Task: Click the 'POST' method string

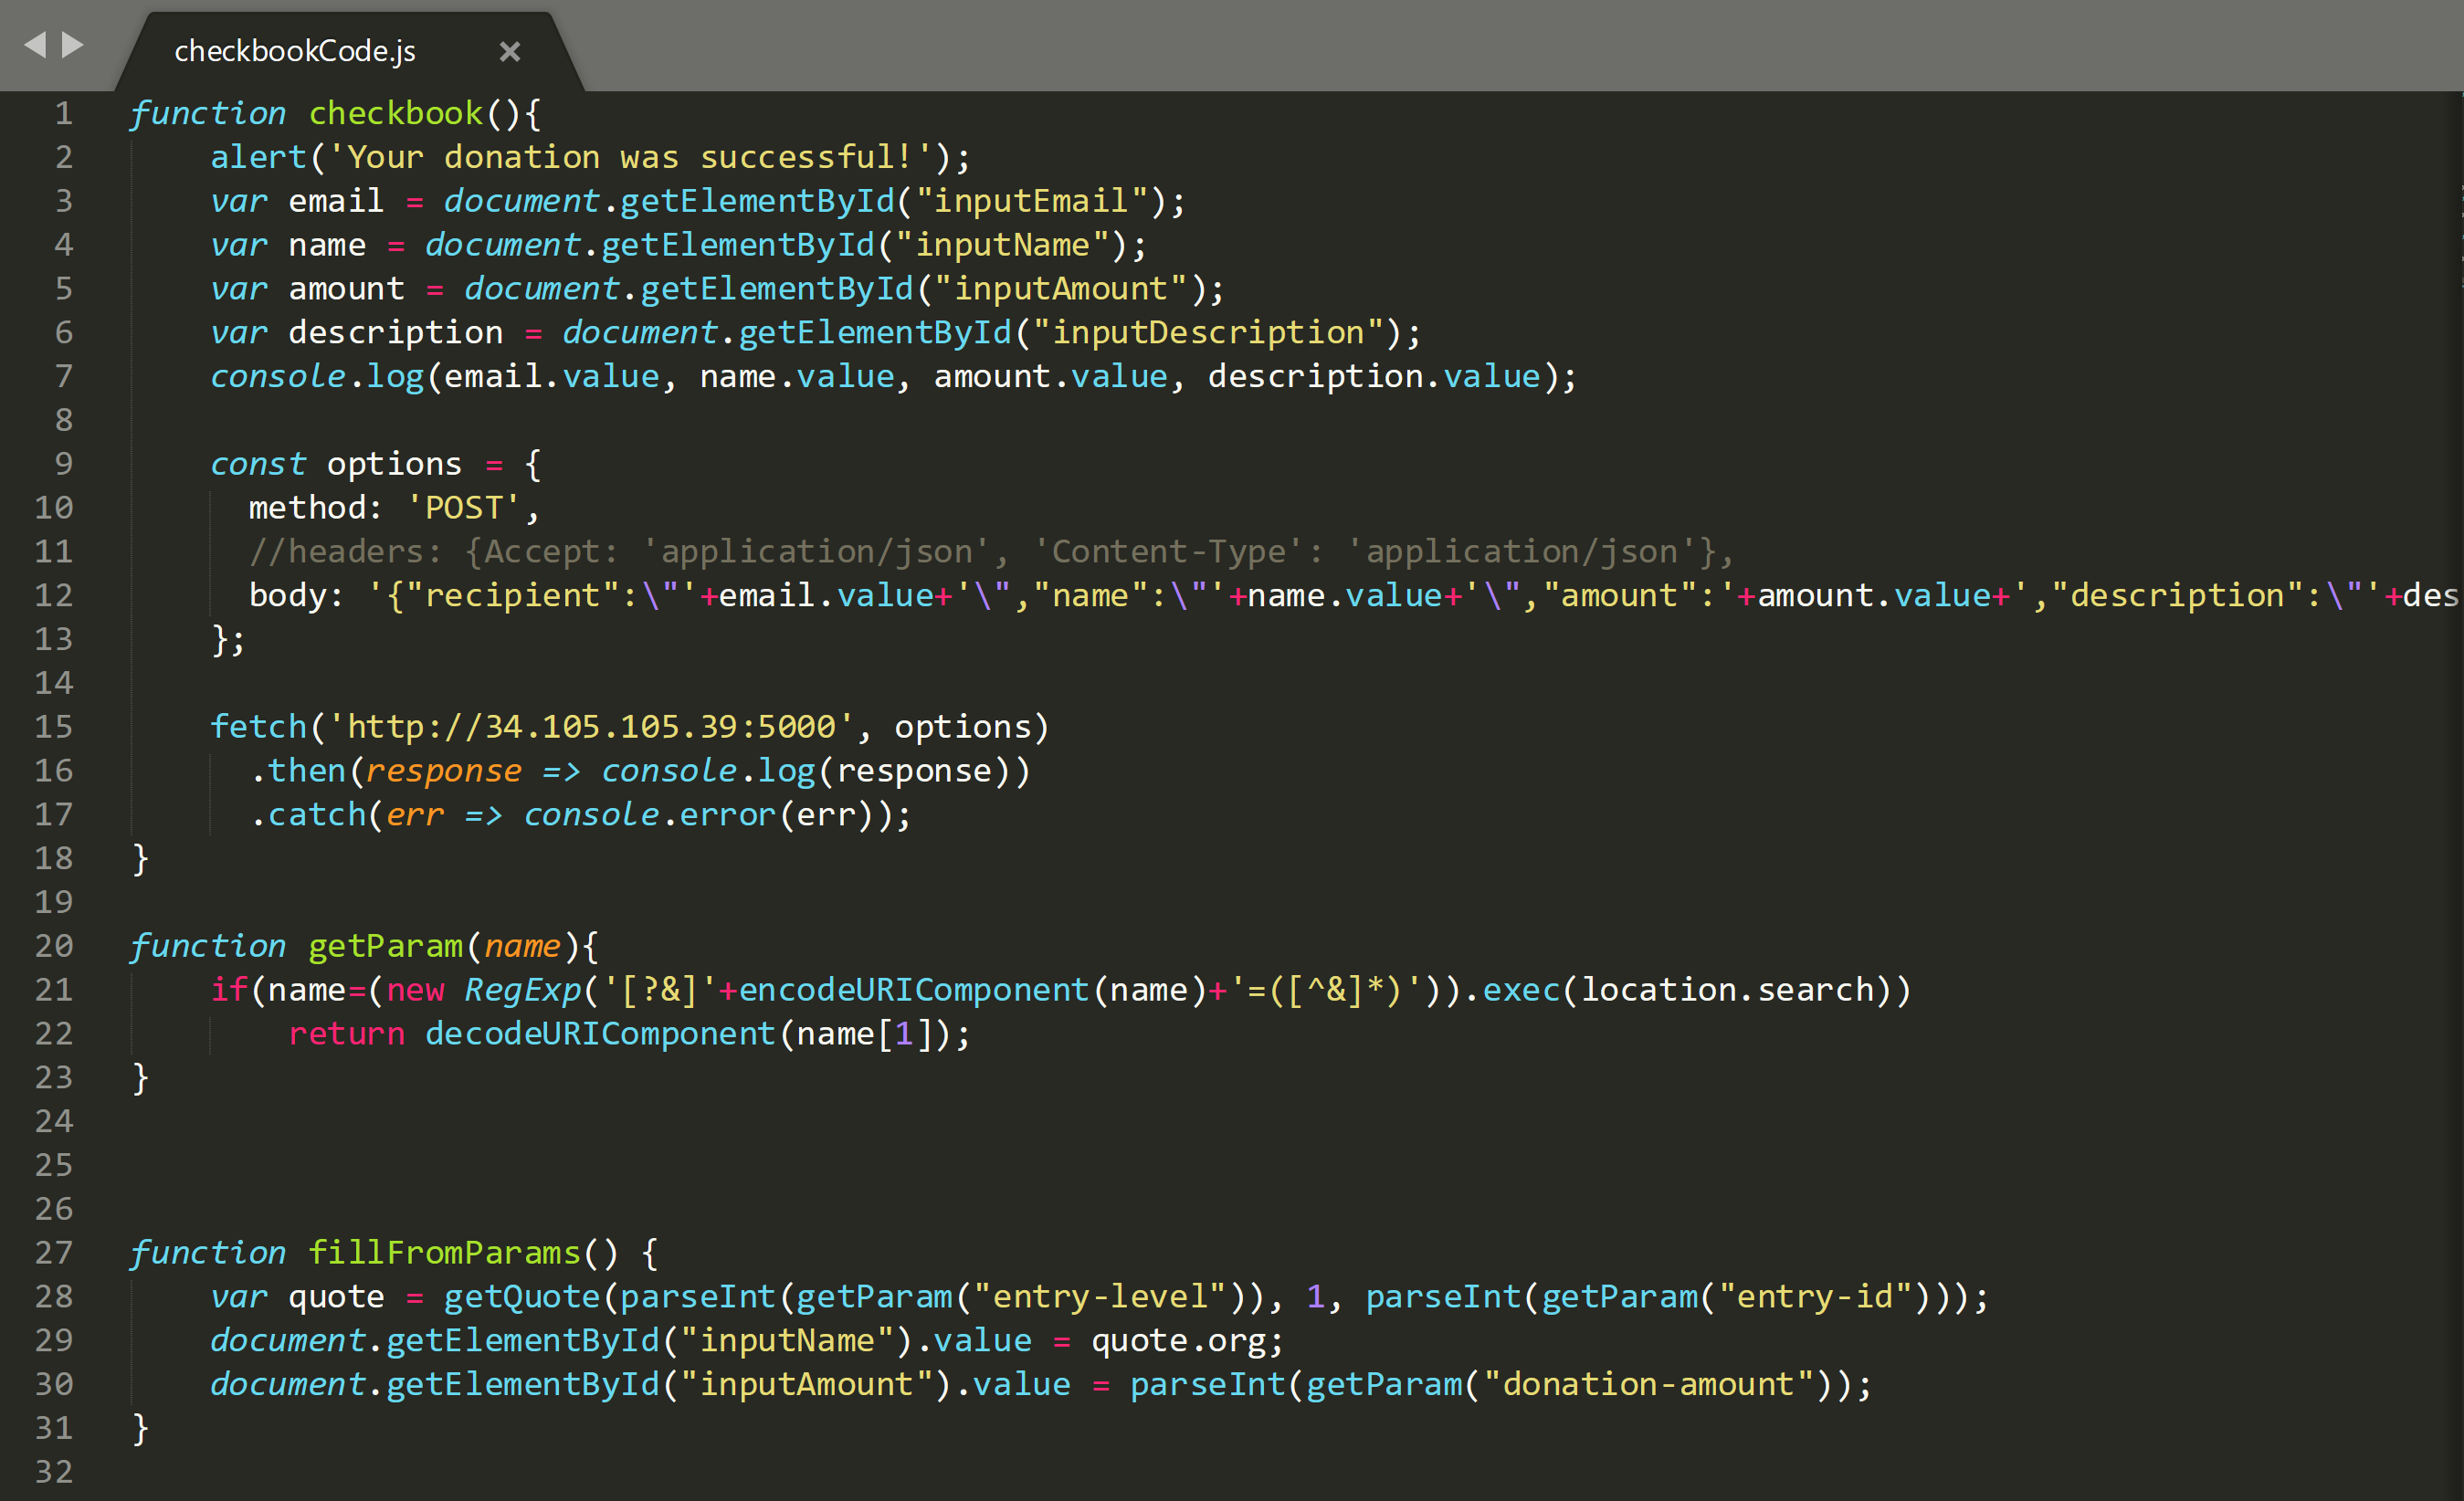Action: click(463, 508)
